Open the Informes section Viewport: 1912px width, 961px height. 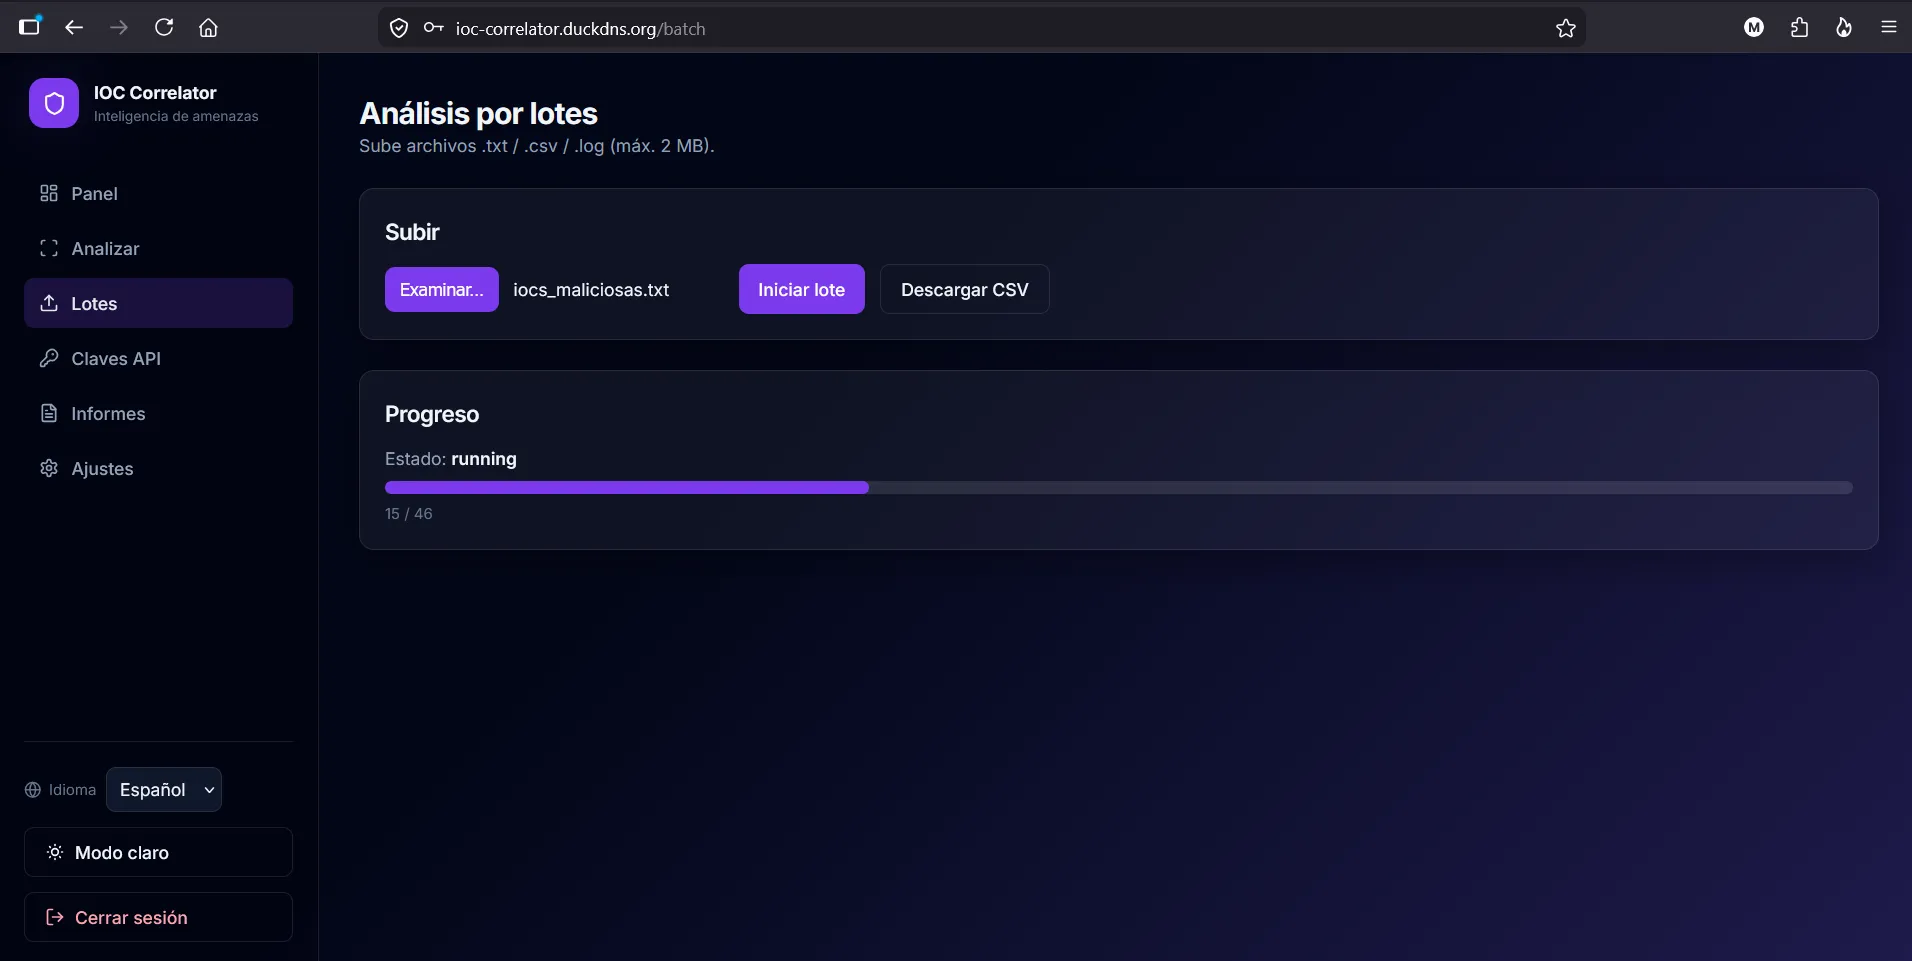coord(158,413)
